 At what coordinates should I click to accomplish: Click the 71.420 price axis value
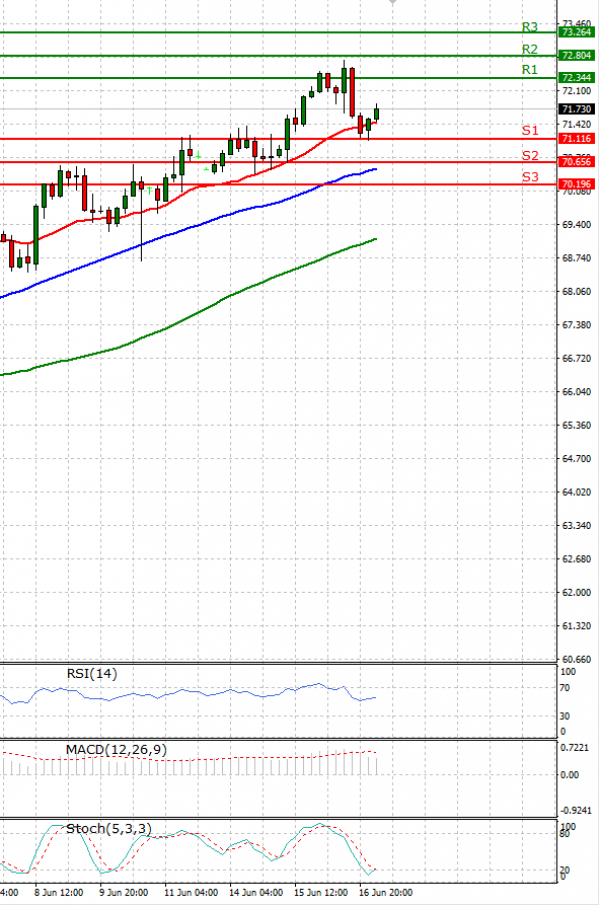576,124
